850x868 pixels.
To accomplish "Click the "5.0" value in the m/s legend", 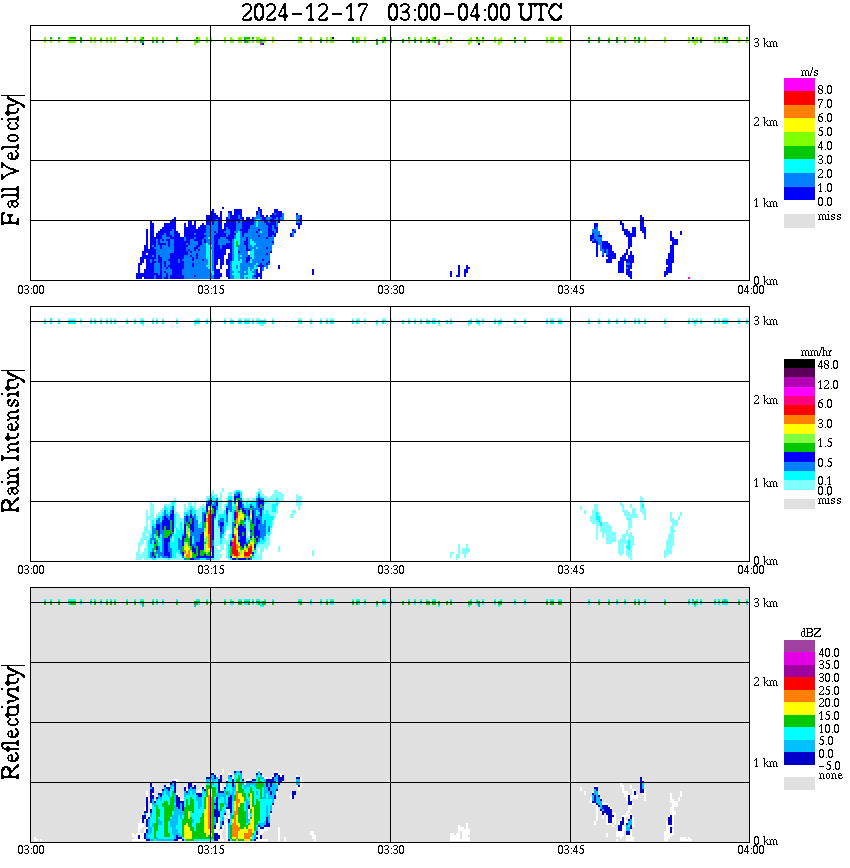I will [825, 132].
